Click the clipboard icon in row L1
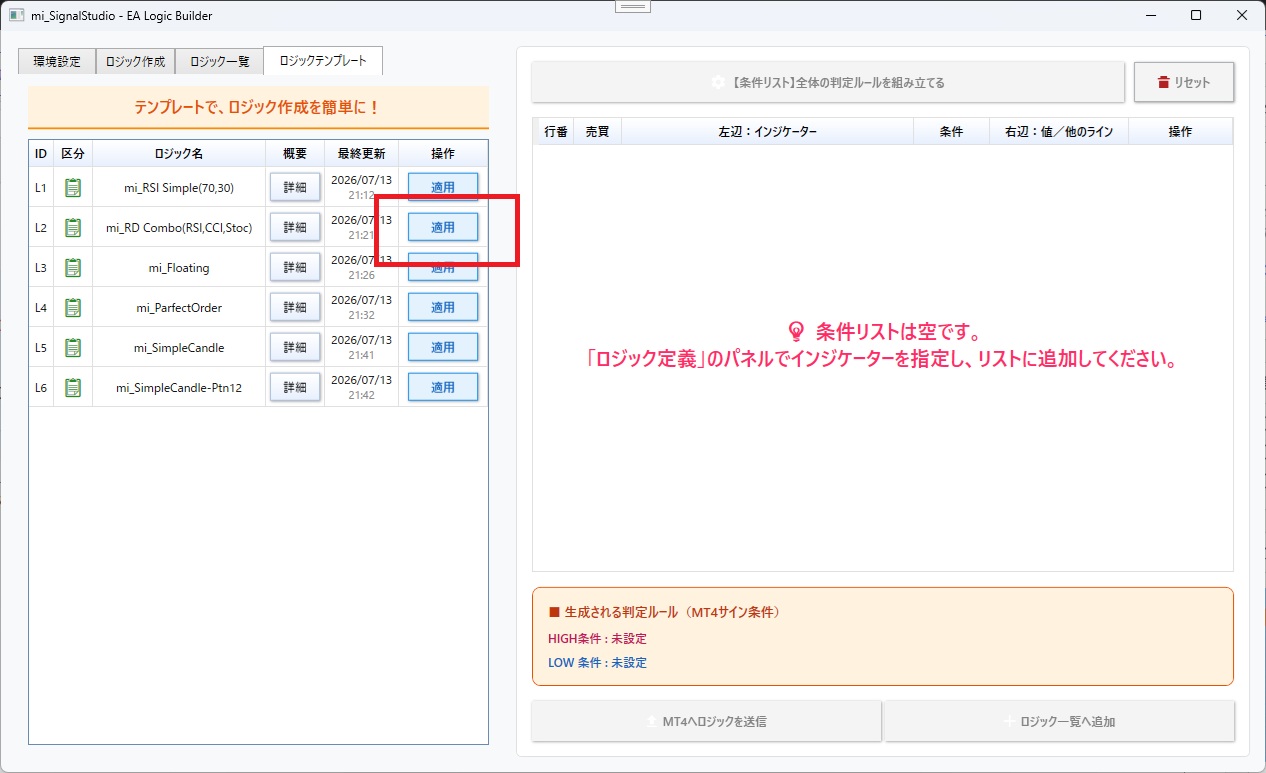 (73, 187)
